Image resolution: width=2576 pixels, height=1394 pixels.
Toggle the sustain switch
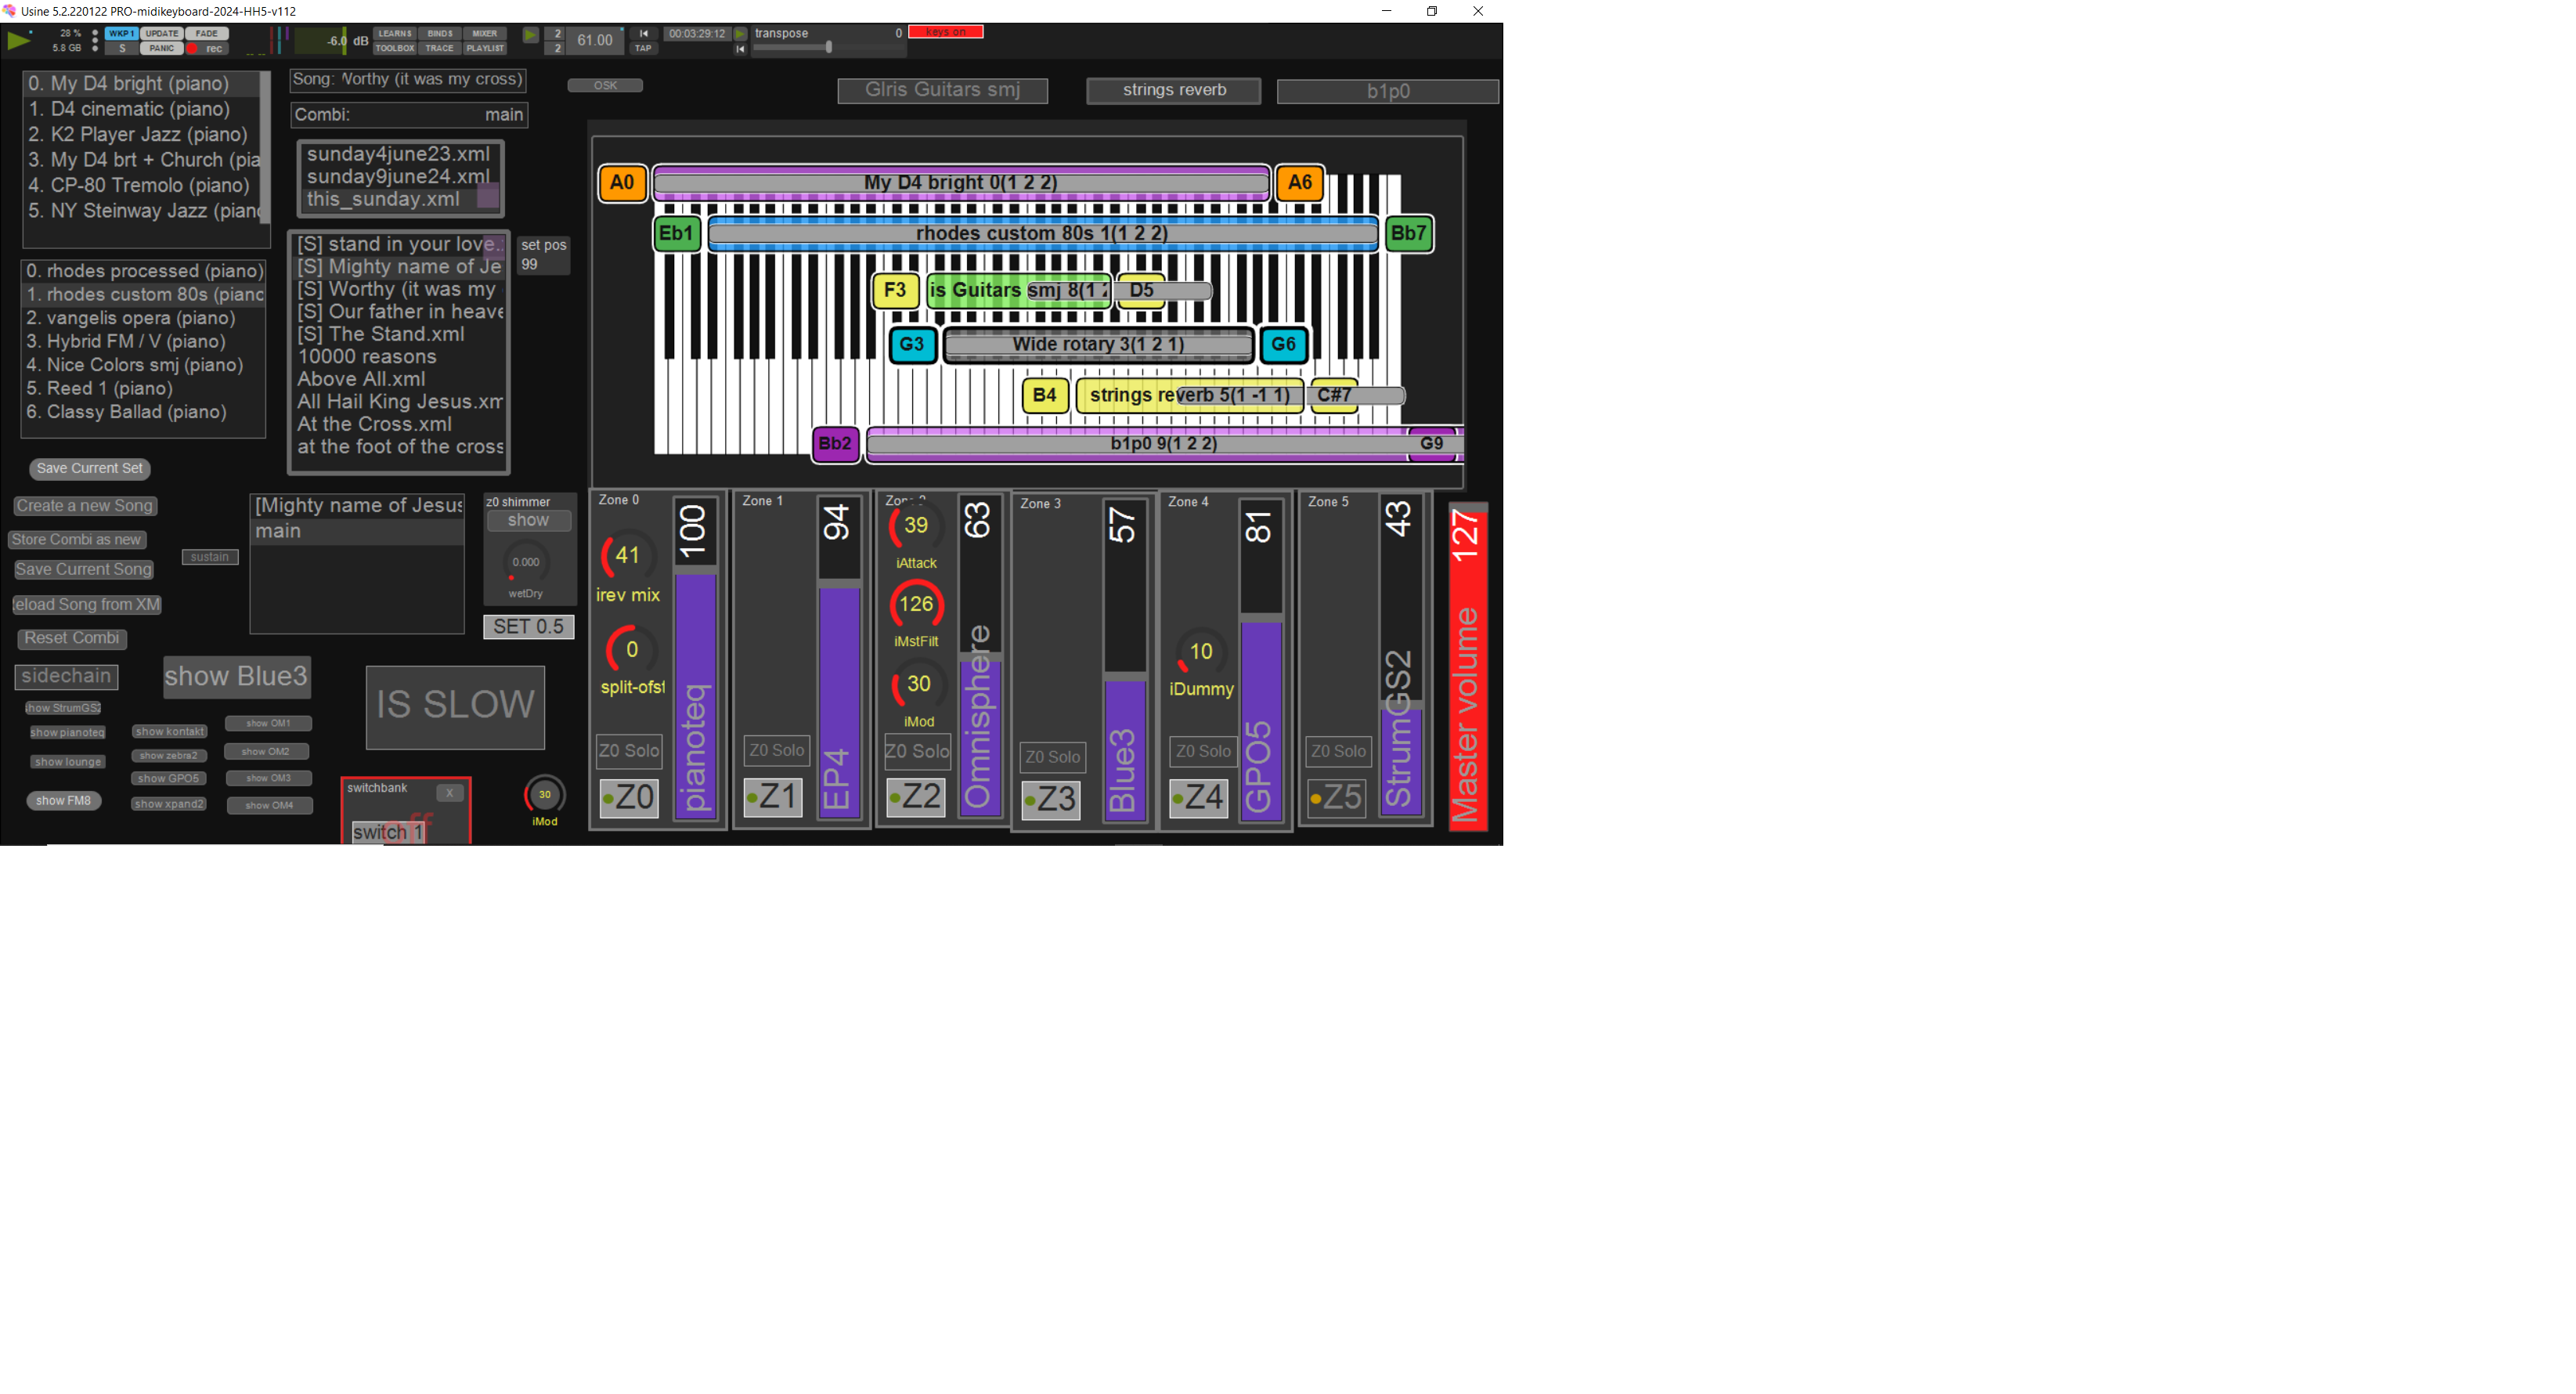pos(210,557)
